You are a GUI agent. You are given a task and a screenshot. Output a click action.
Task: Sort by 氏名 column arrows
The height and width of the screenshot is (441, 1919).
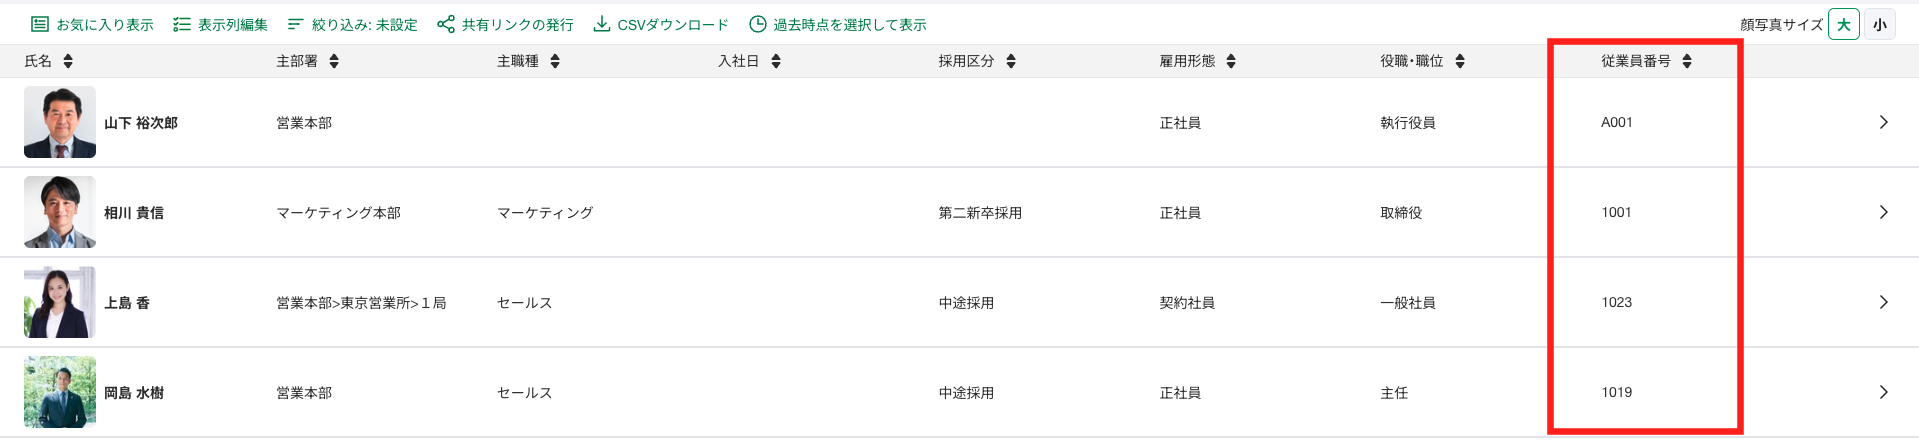[68, 61]
